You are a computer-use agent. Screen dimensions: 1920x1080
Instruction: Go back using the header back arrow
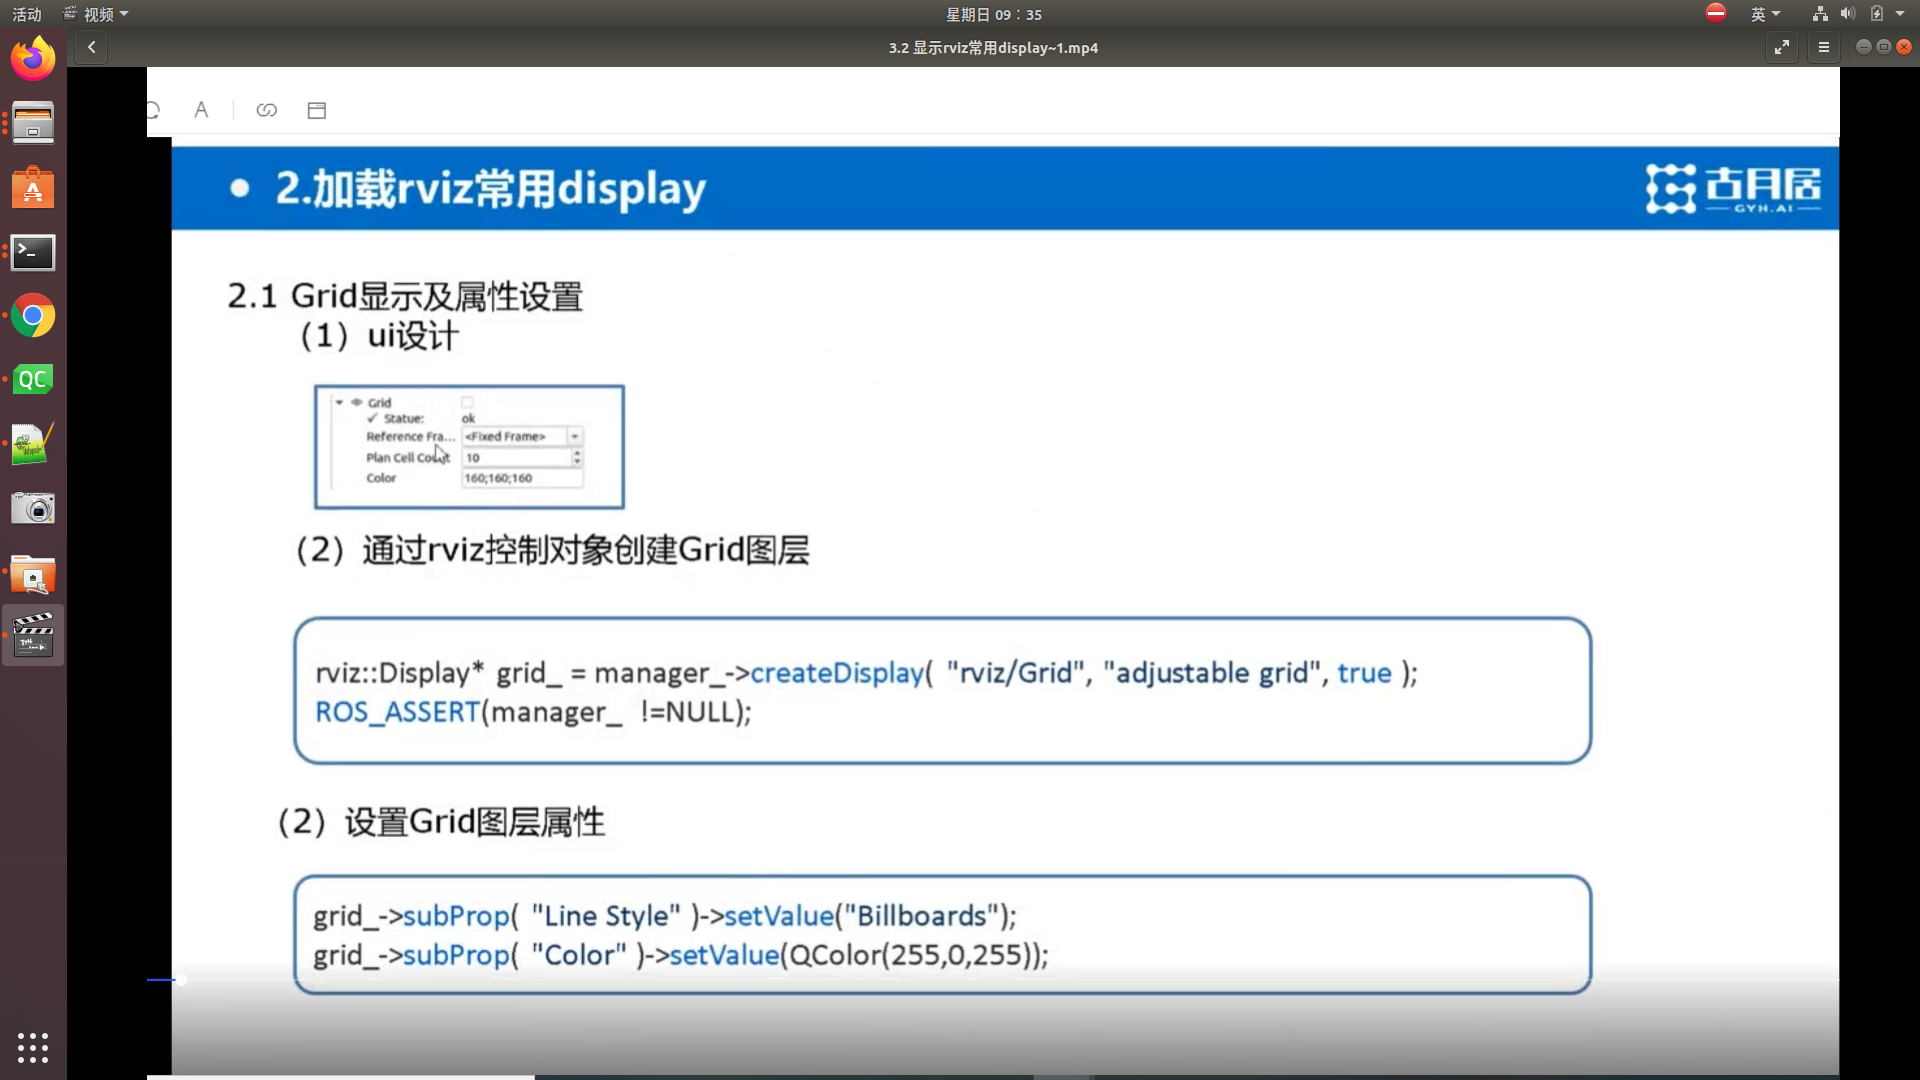point(91,47)
